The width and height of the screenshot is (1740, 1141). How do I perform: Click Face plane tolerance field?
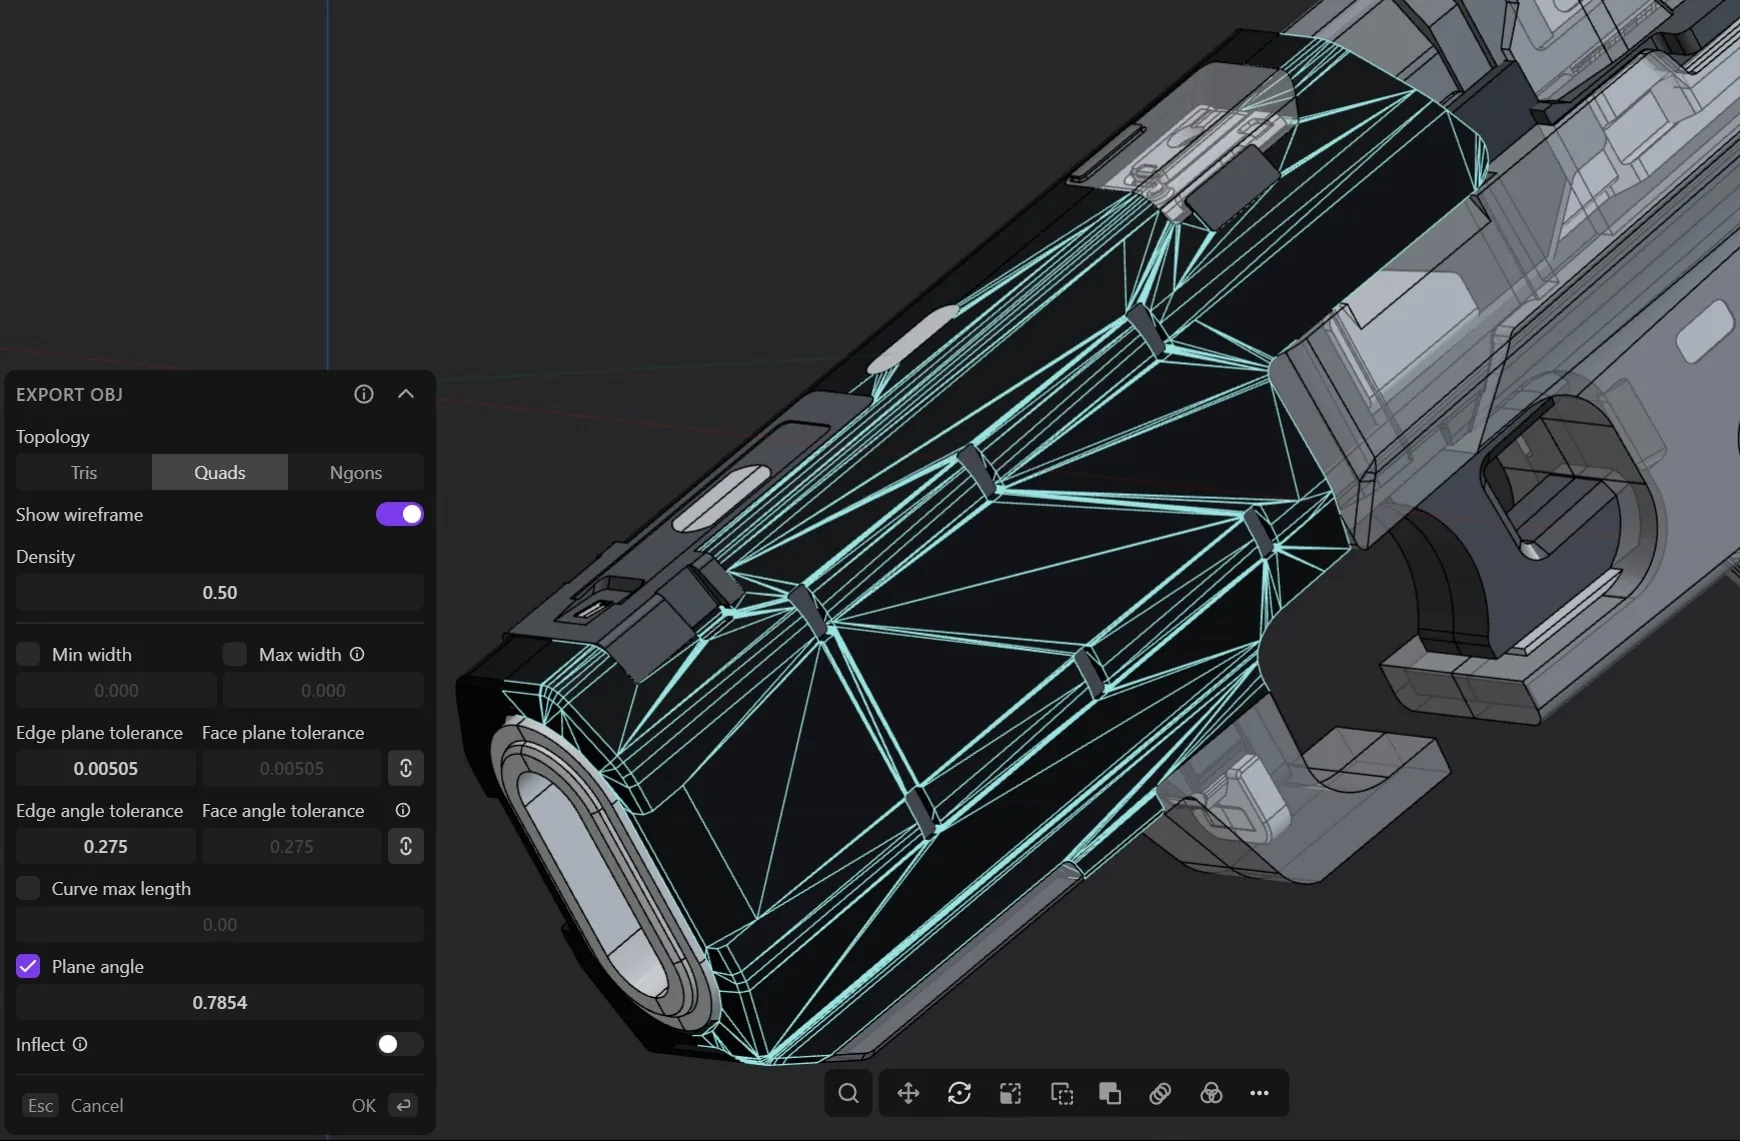tap(292, 768)
